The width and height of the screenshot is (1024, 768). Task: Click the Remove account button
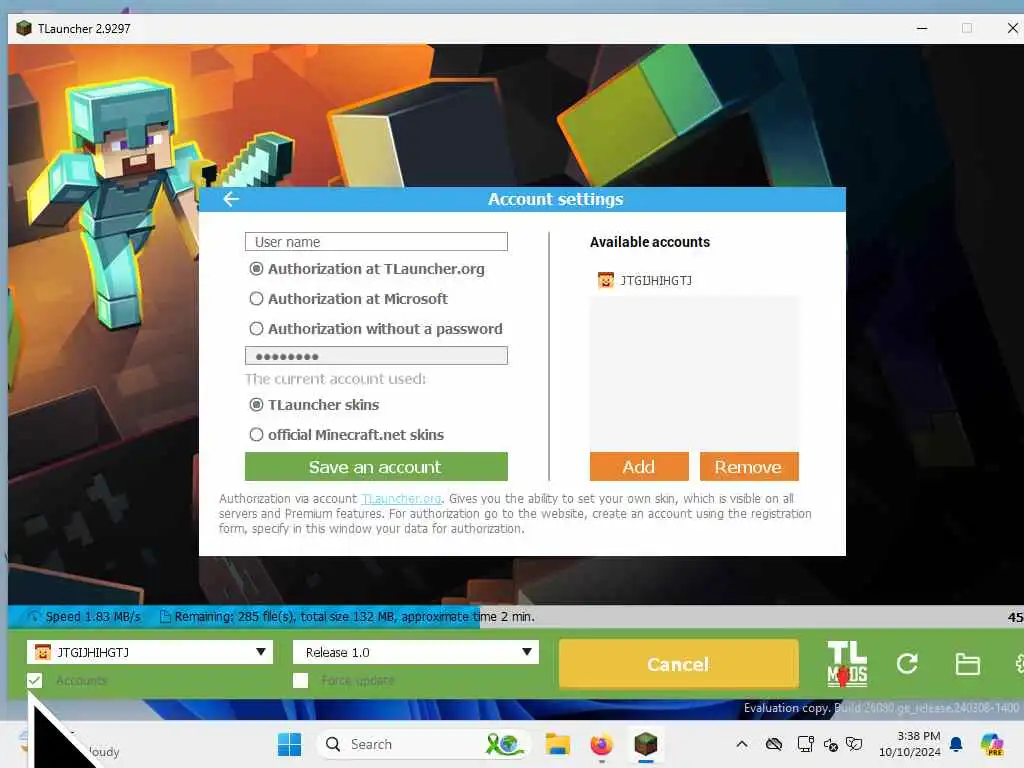point(749,467)
